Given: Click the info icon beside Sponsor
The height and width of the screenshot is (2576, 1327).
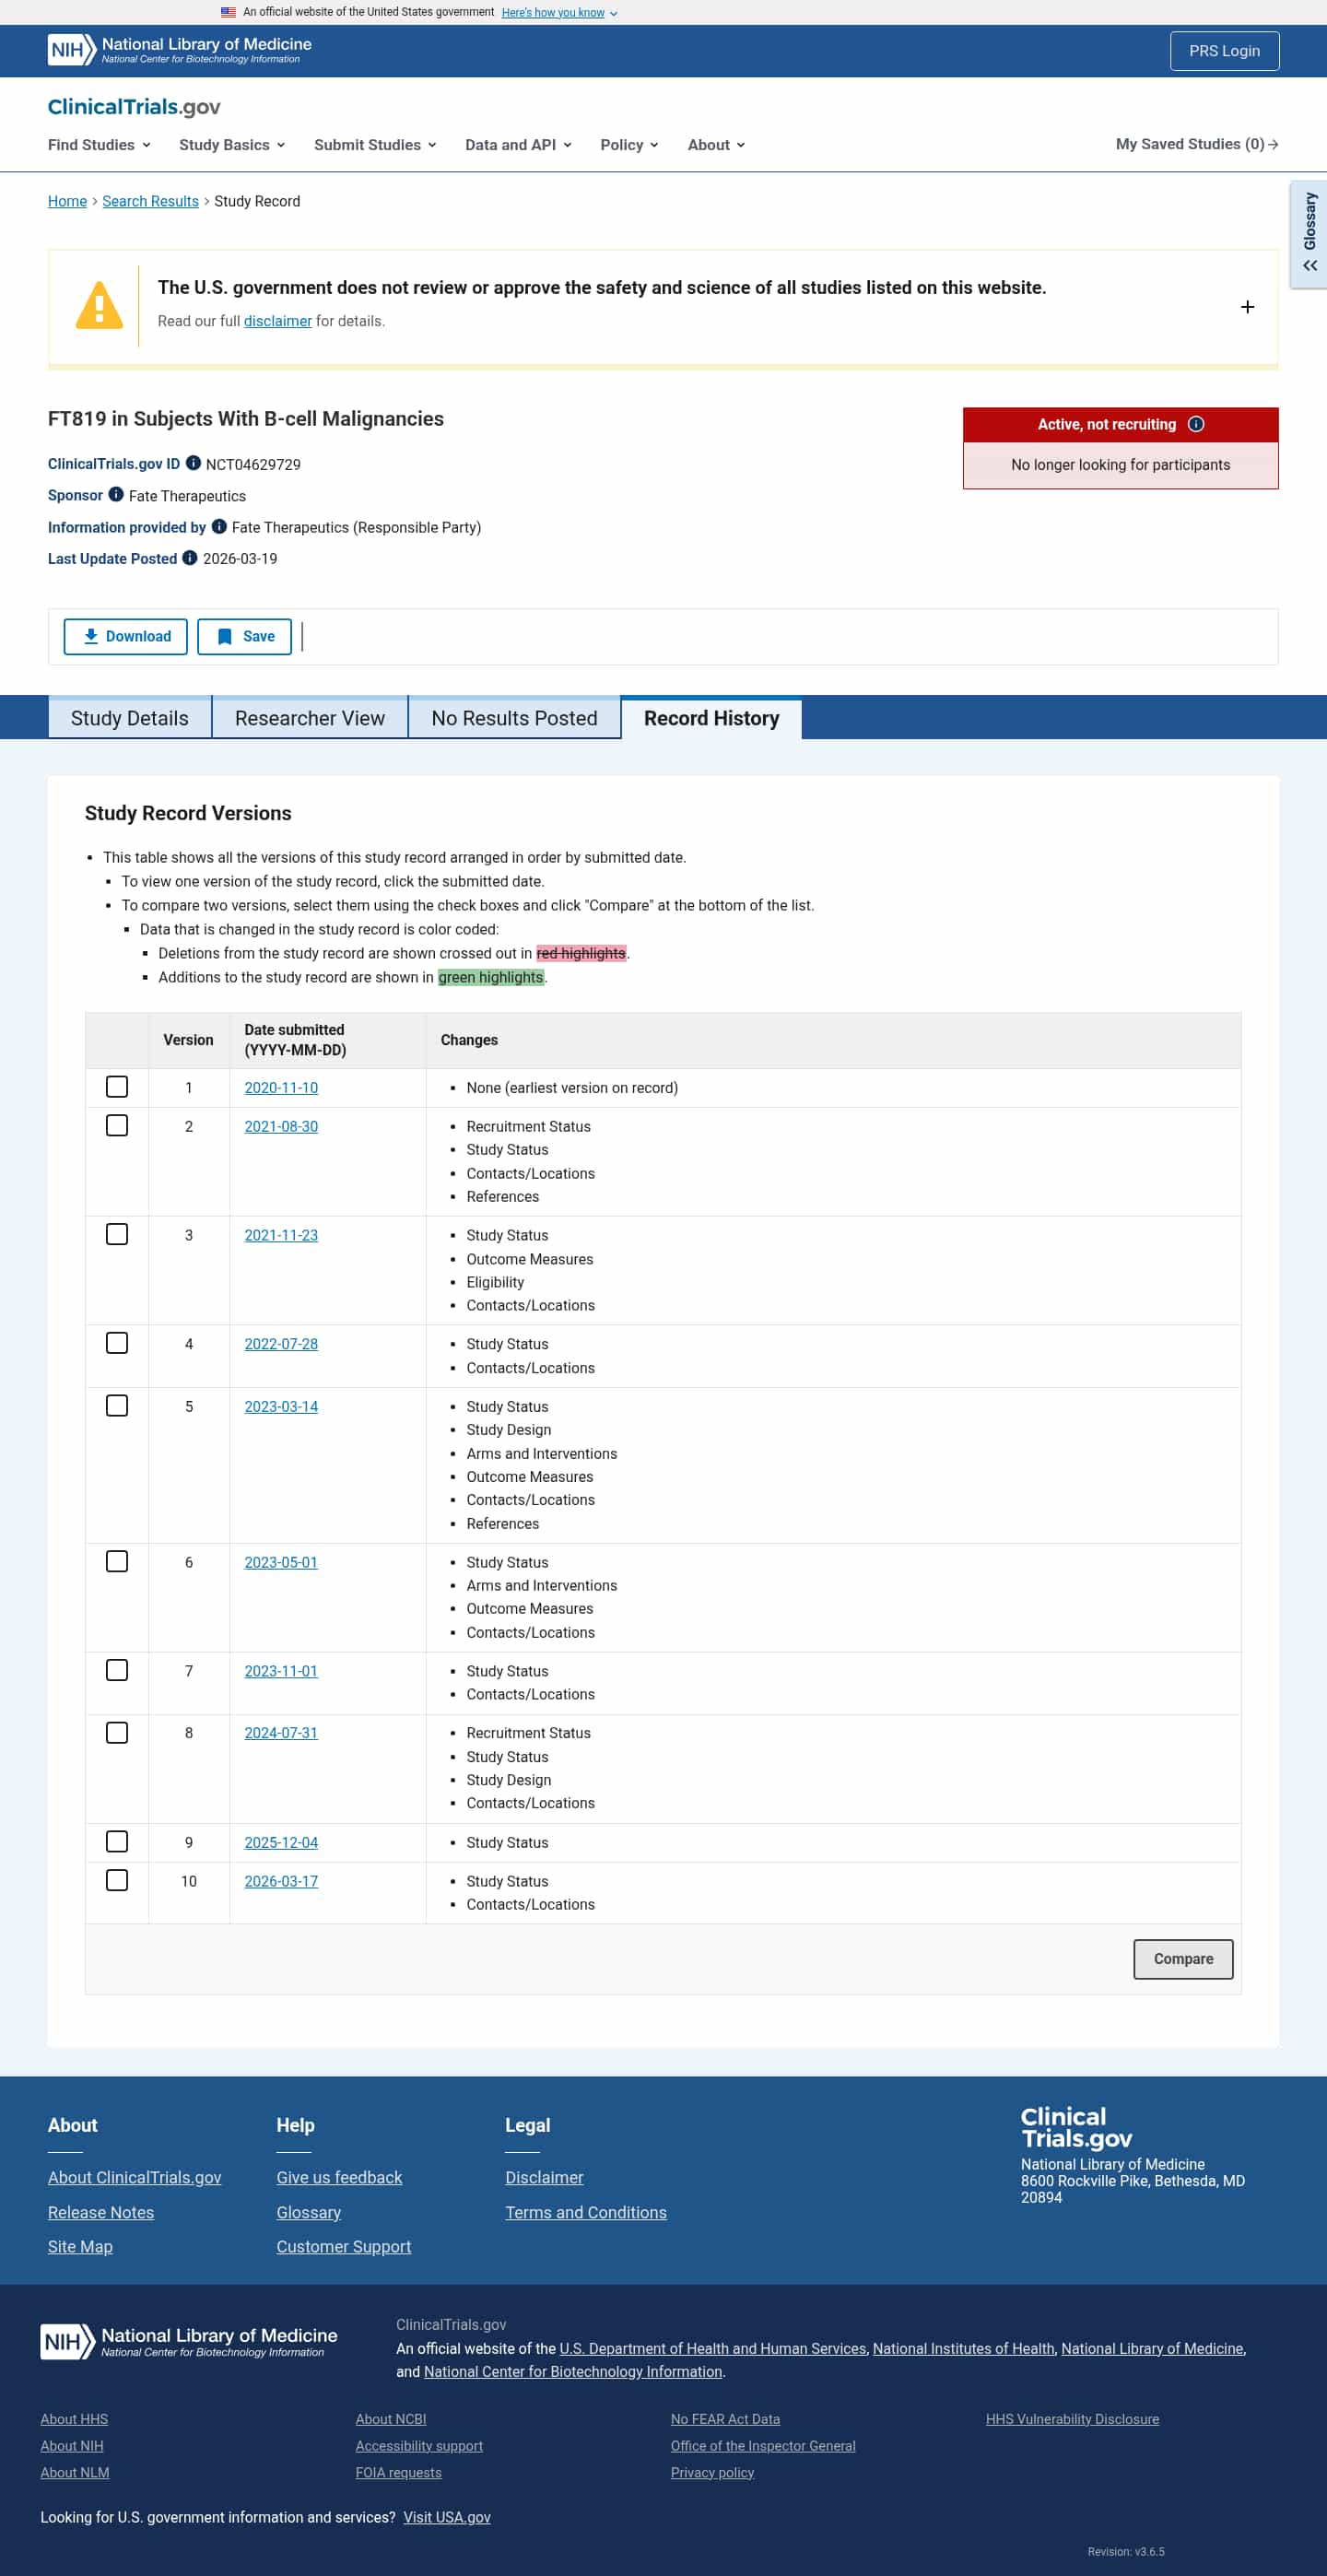Looking at the screenshot, I should pos(116,494).
